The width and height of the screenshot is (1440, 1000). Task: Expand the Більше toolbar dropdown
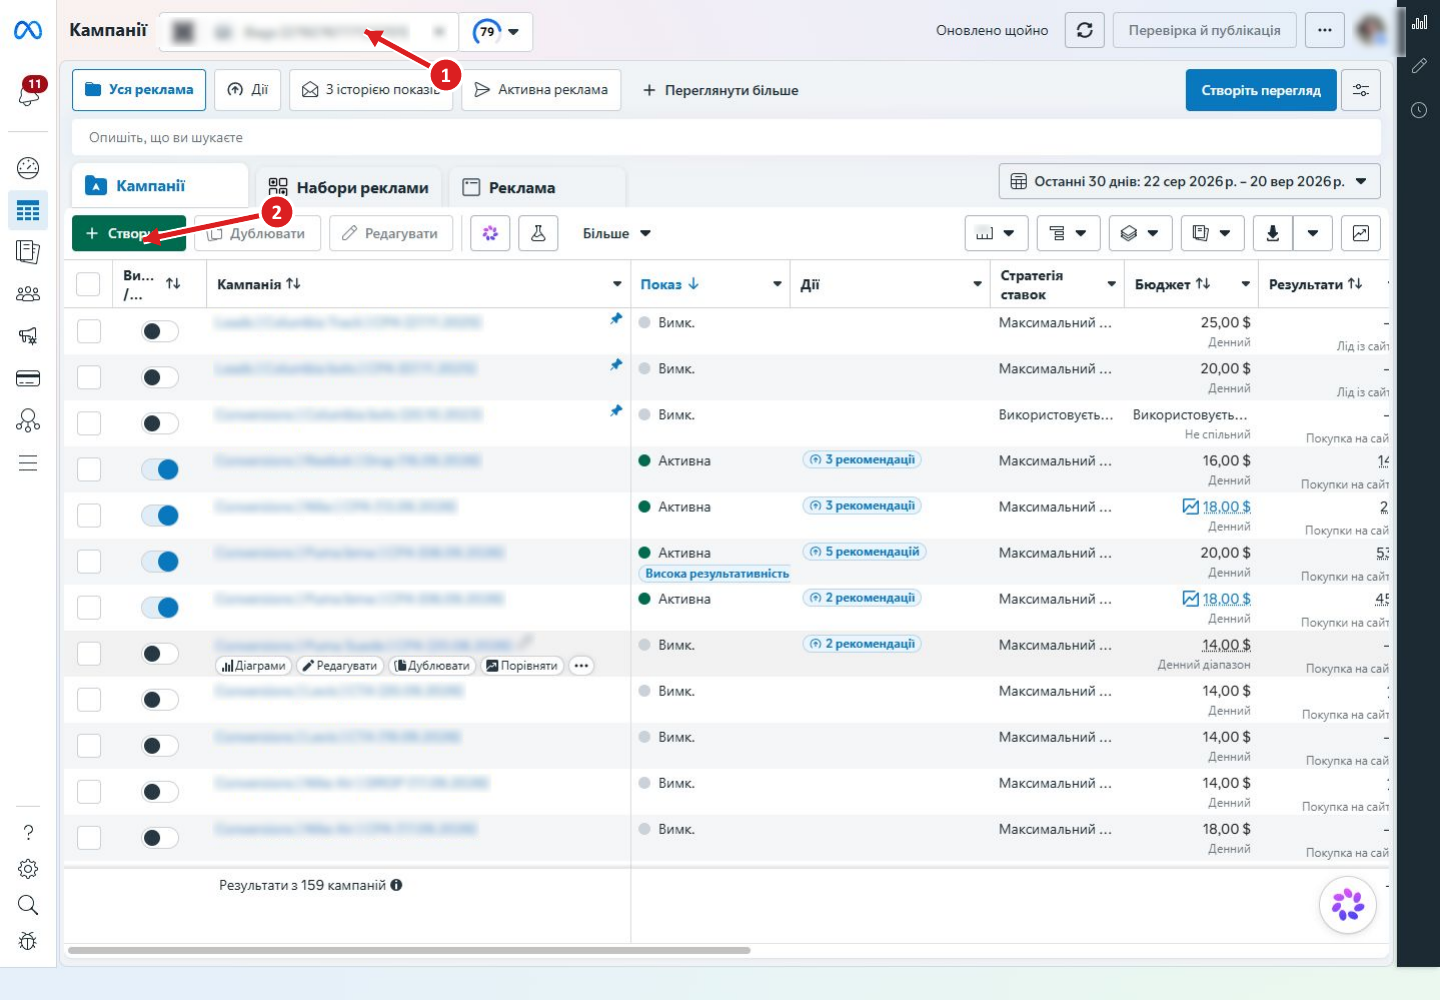pyautogui.click(x=616, y=233)
